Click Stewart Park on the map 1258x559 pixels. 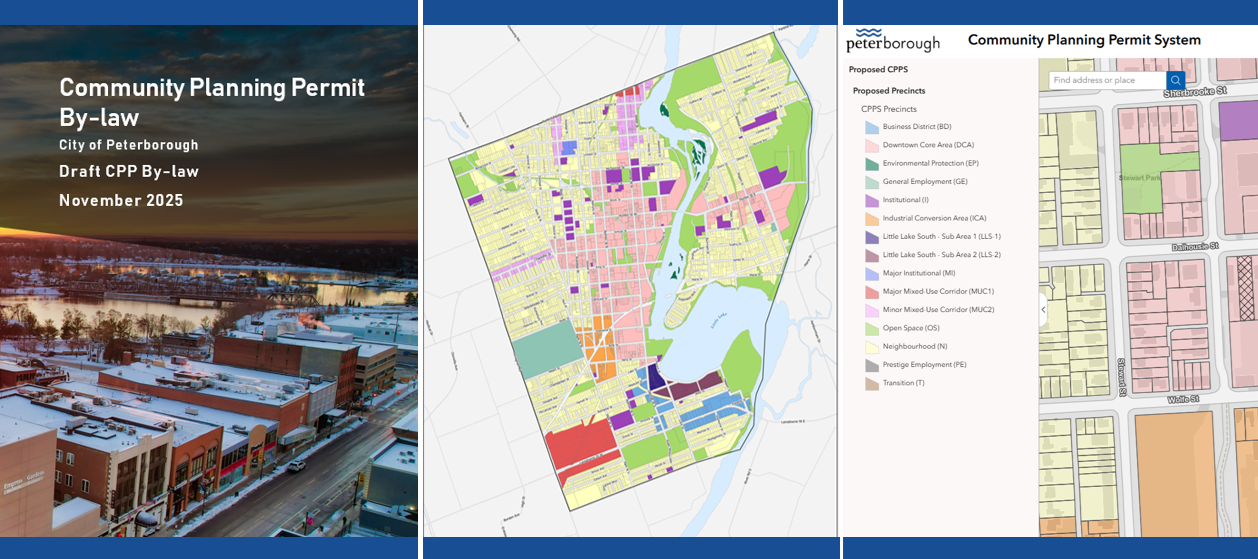[1141, 177]
